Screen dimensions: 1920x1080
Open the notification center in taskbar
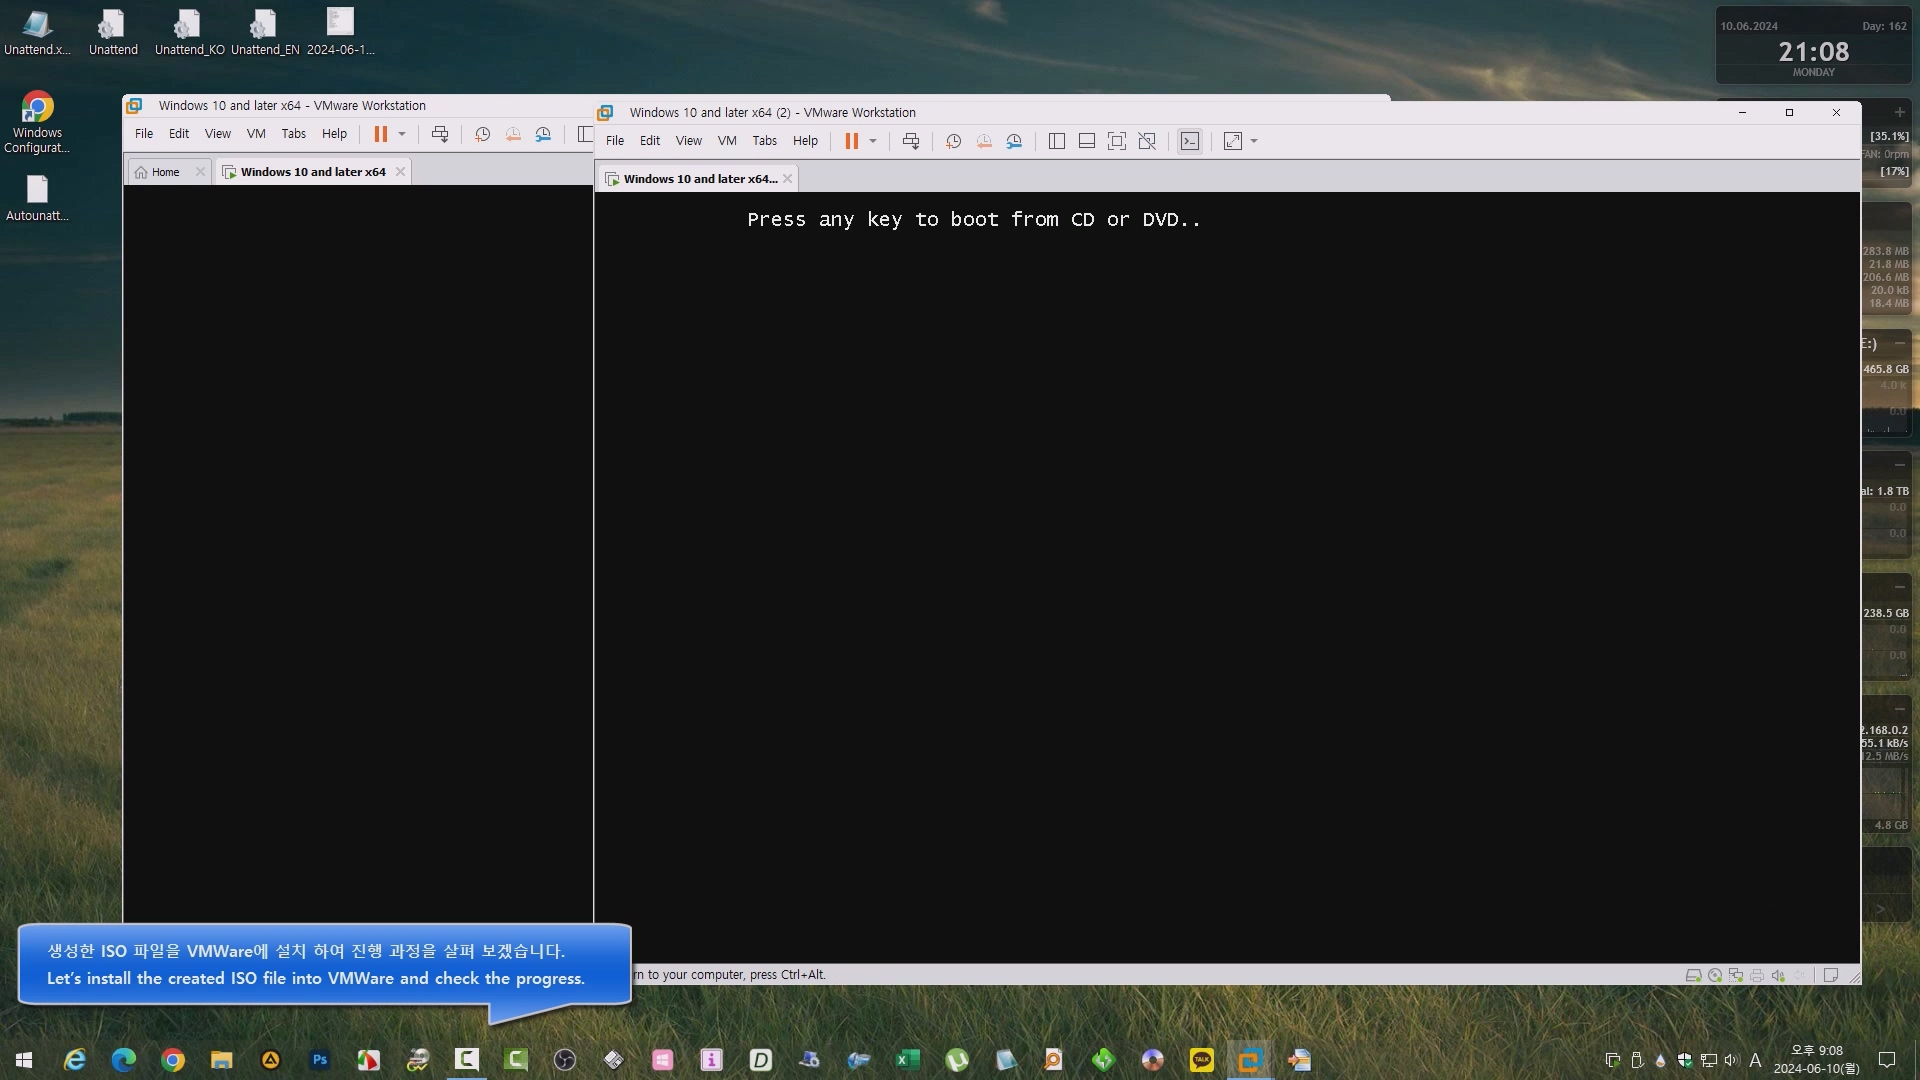1887,1060
